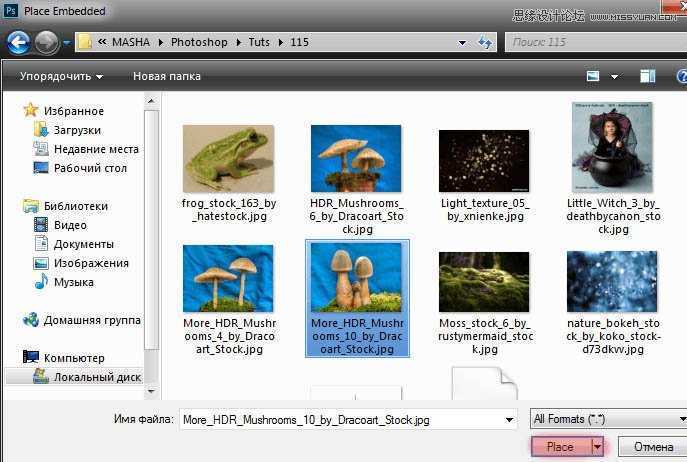Click the Библиотеки library icon

(x=31, y=206)
